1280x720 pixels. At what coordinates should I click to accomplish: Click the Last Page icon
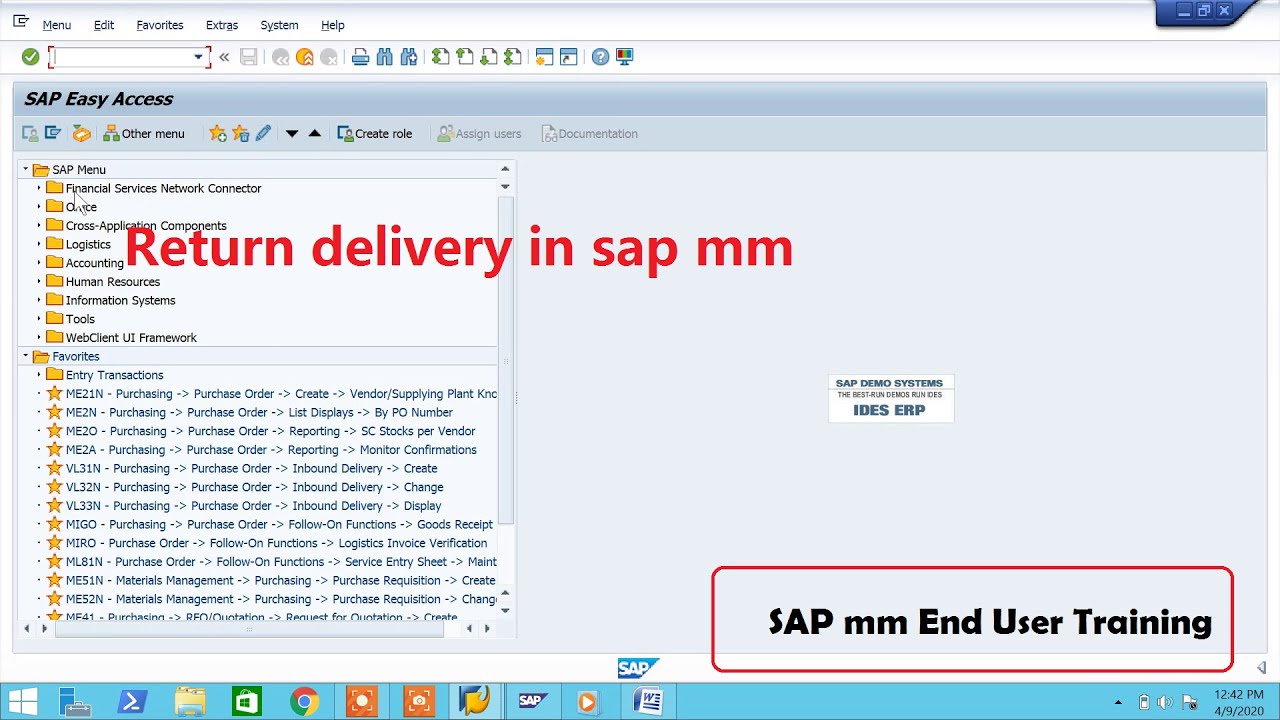point(513,57)
